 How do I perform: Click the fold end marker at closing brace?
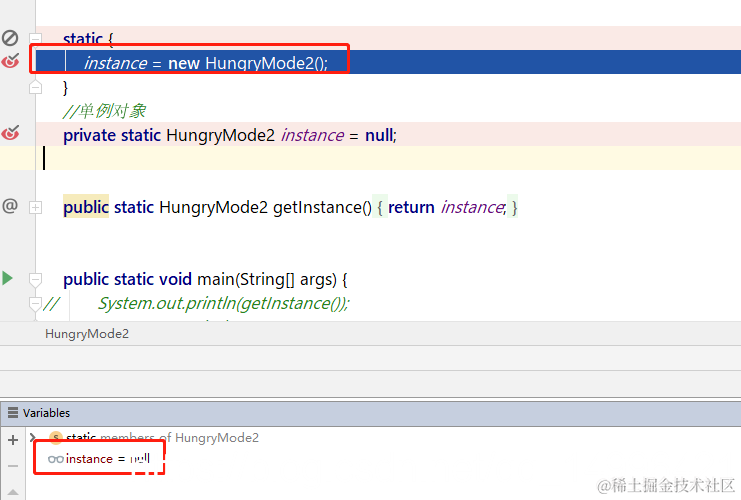tap(35, 87)
